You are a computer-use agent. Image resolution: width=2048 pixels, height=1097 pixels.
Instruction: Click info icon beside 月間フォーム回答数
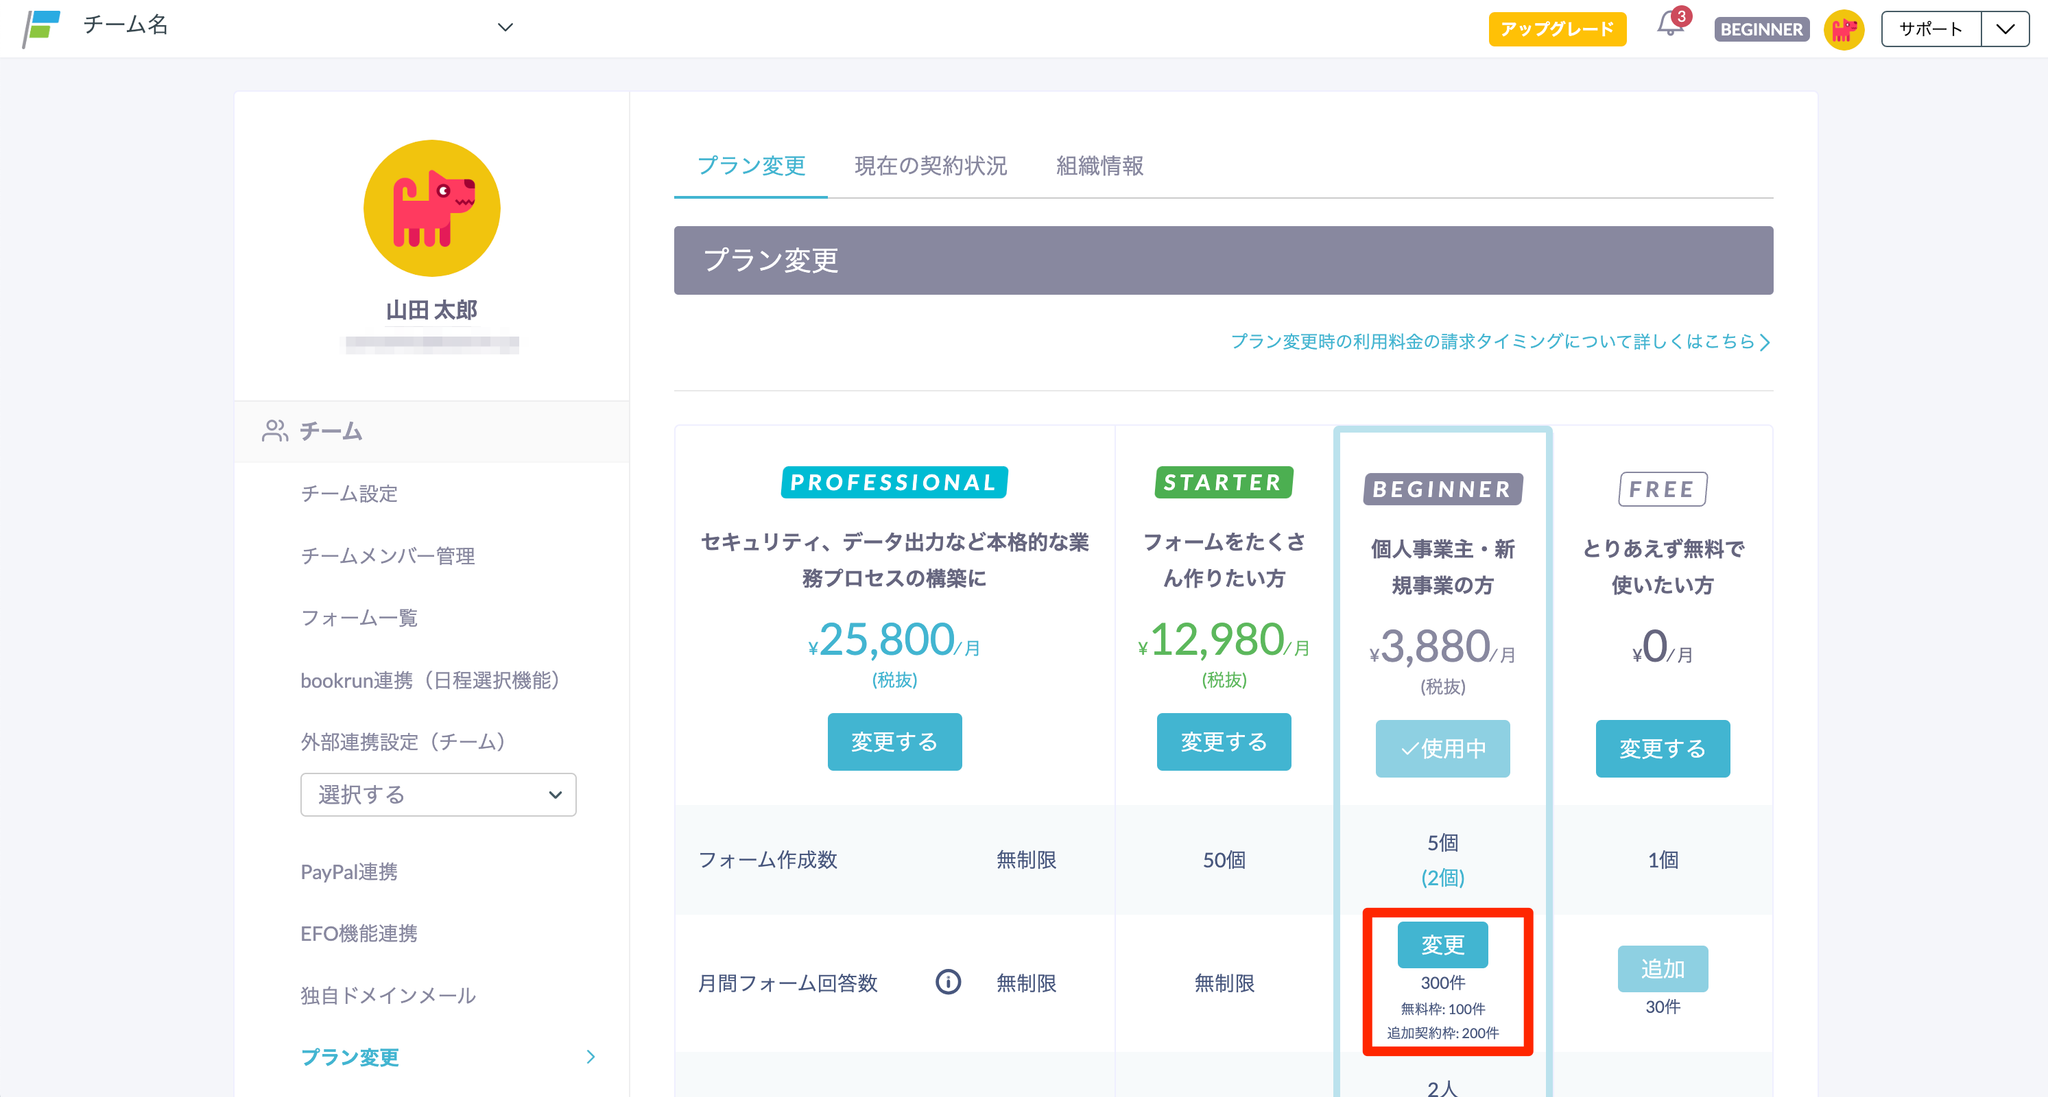948,982
